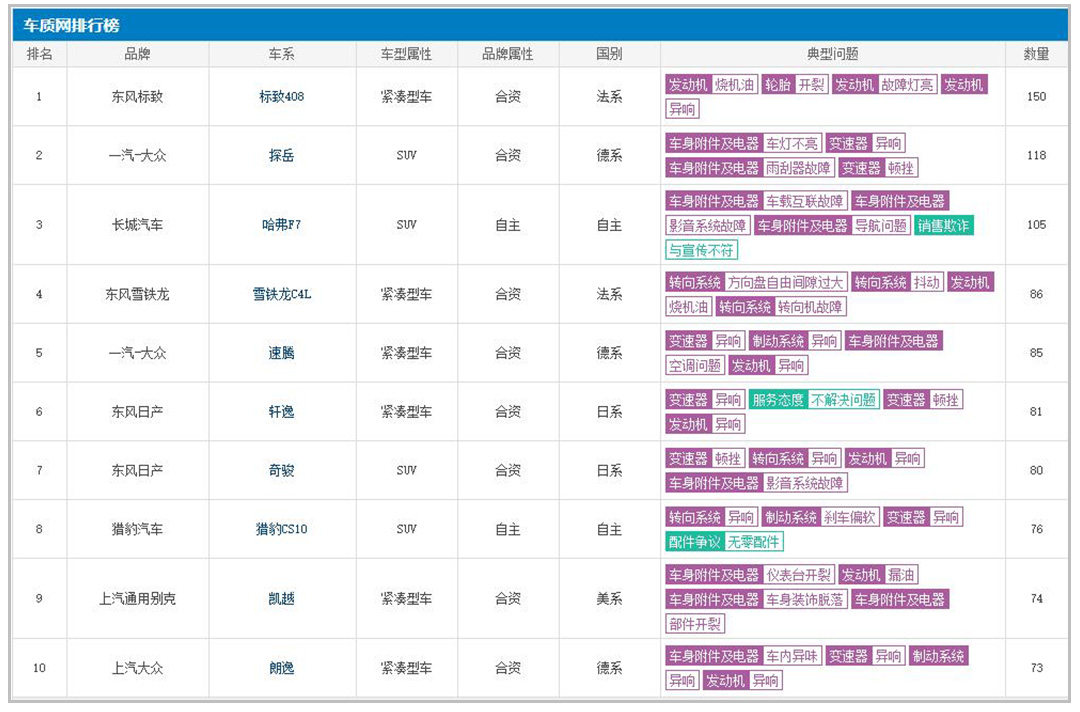Click the 典型问题 column header

tap(832, 54)
